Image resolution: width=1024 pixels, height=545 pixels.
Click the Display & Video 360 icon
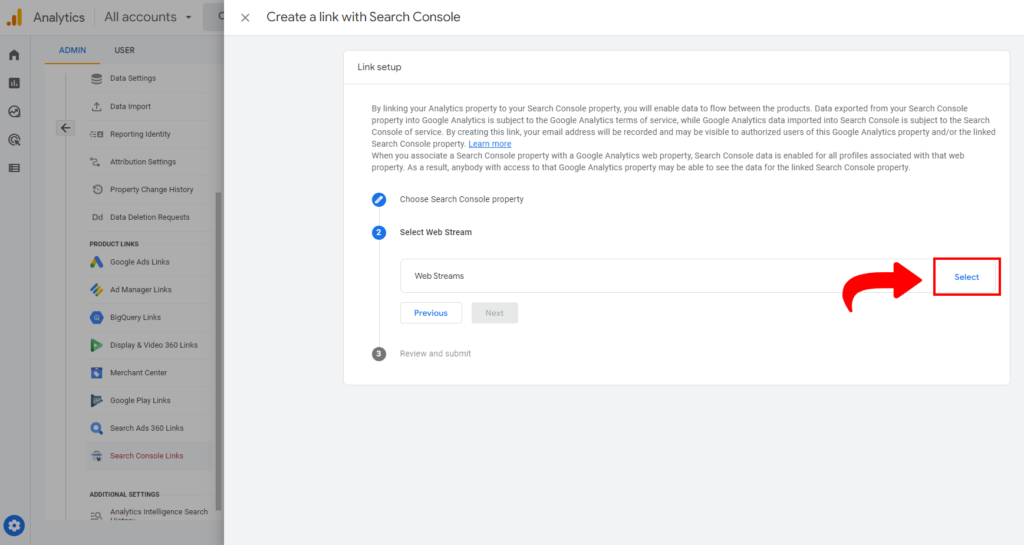point(96,345)
